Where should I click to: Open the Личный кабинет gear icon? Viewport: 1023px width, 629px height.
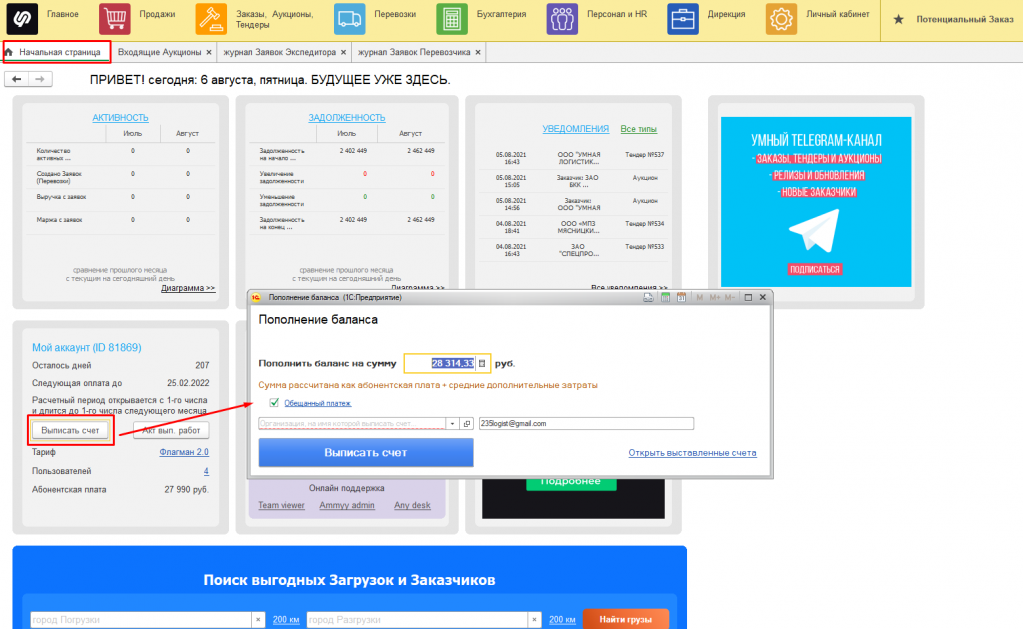781,18
